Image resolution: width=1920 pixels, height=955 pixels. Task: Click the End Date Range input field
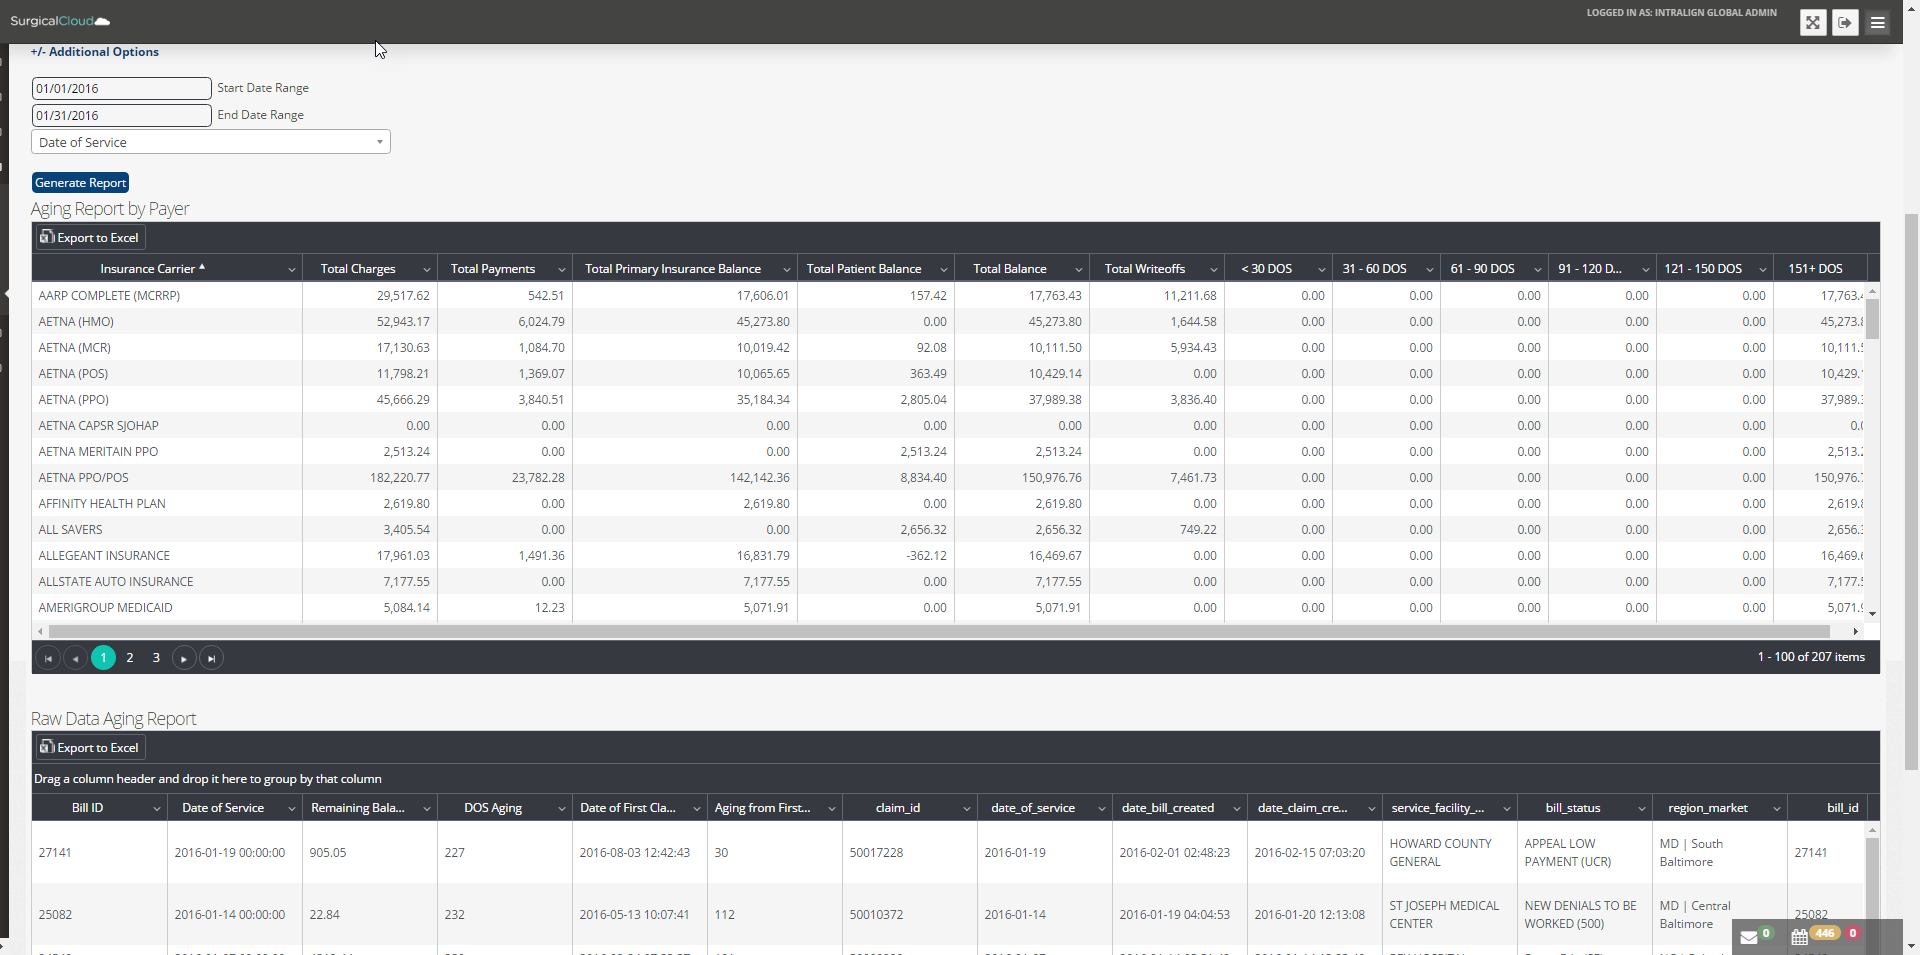click(121, 115)
